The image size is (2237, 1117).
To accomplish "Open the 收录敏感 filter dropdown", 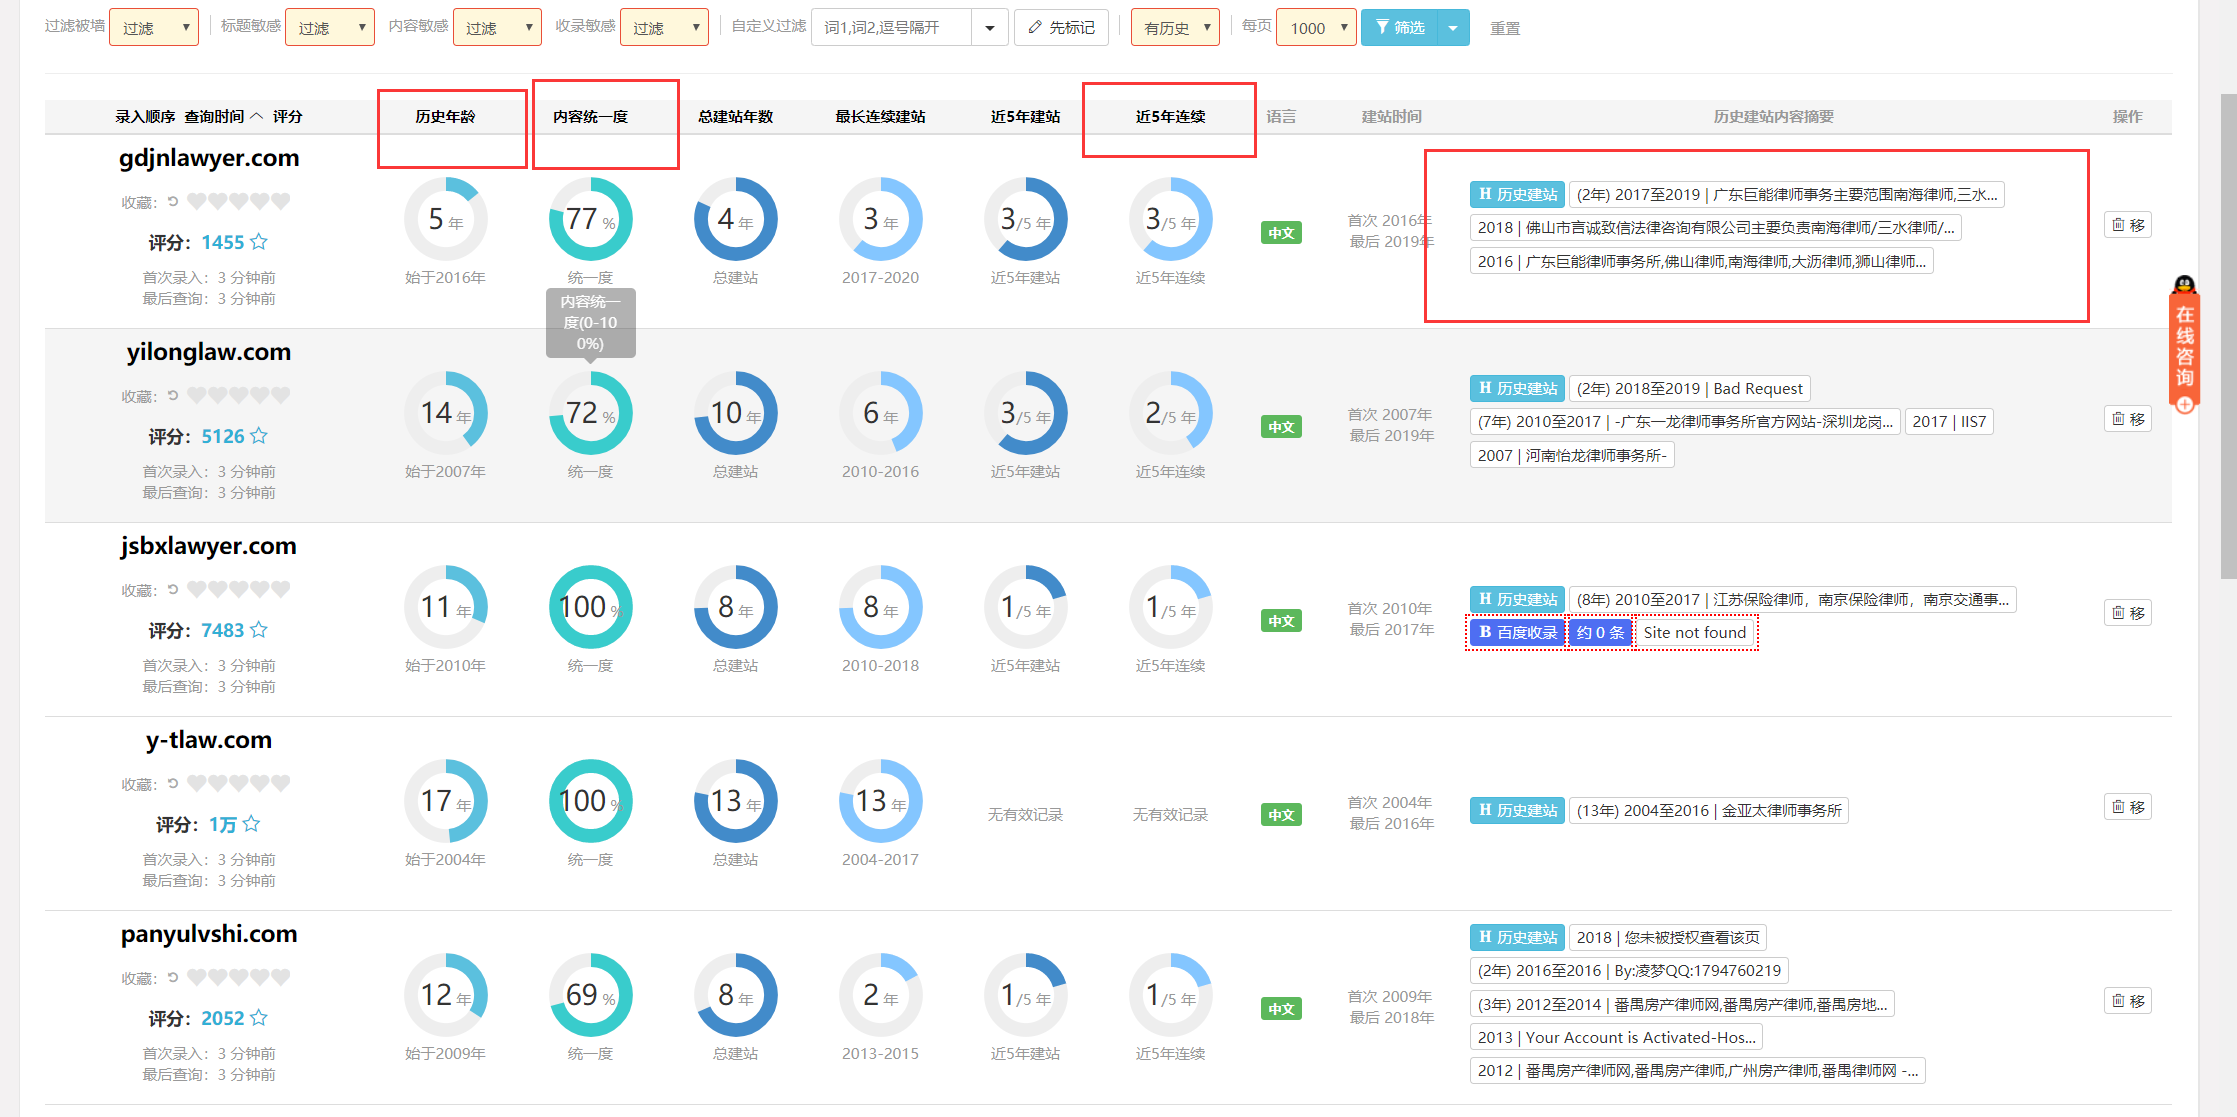I will [x=664, y=28].
